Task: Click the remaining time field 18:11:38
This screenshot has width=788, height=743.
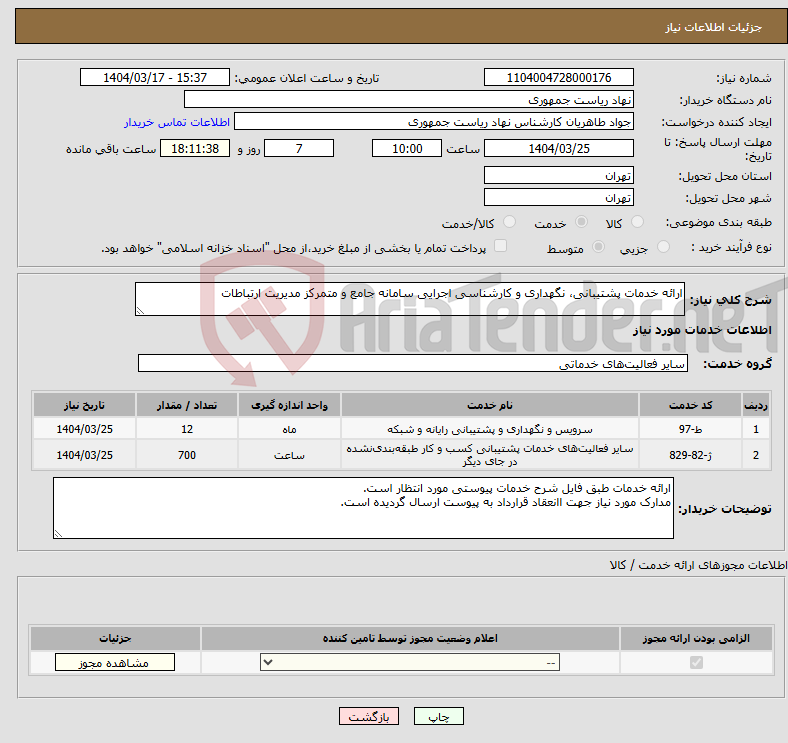Action: tap(195, 148)
